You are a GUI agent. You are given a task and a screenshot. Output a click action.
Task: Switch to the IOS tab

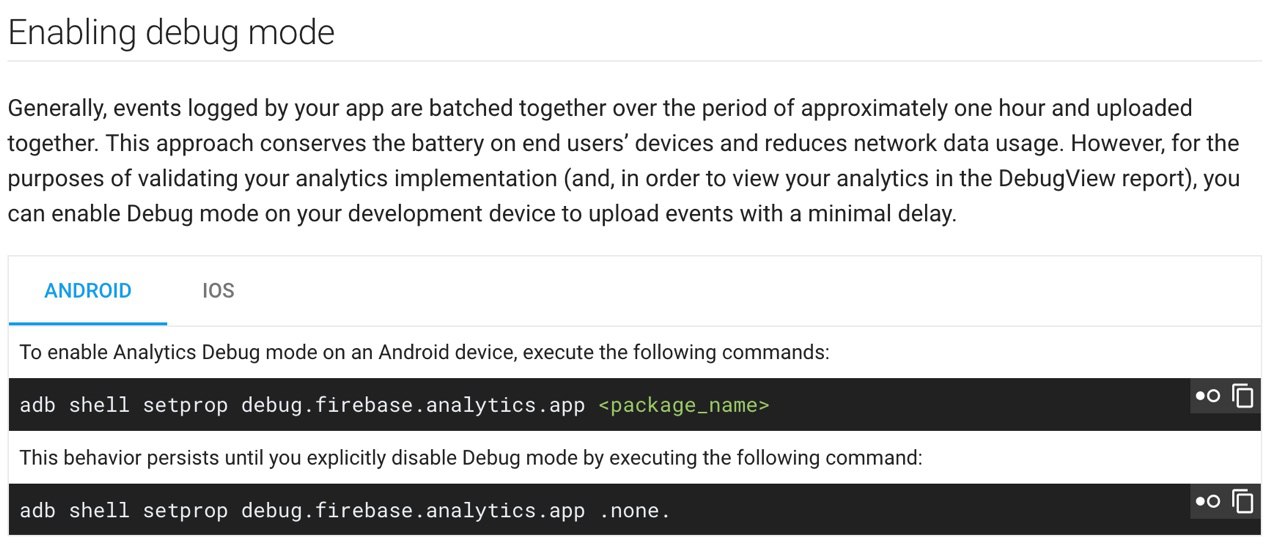coord(218,291)
